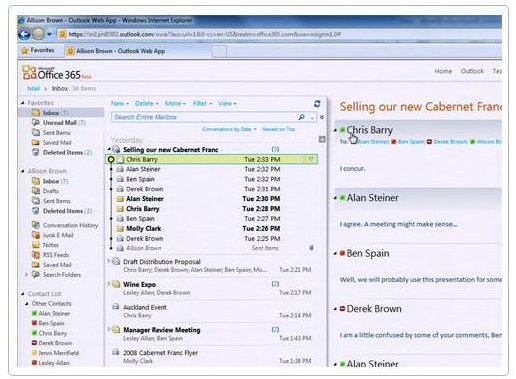Open Unread Mail folder icon in Favorites

coord(36,122)
